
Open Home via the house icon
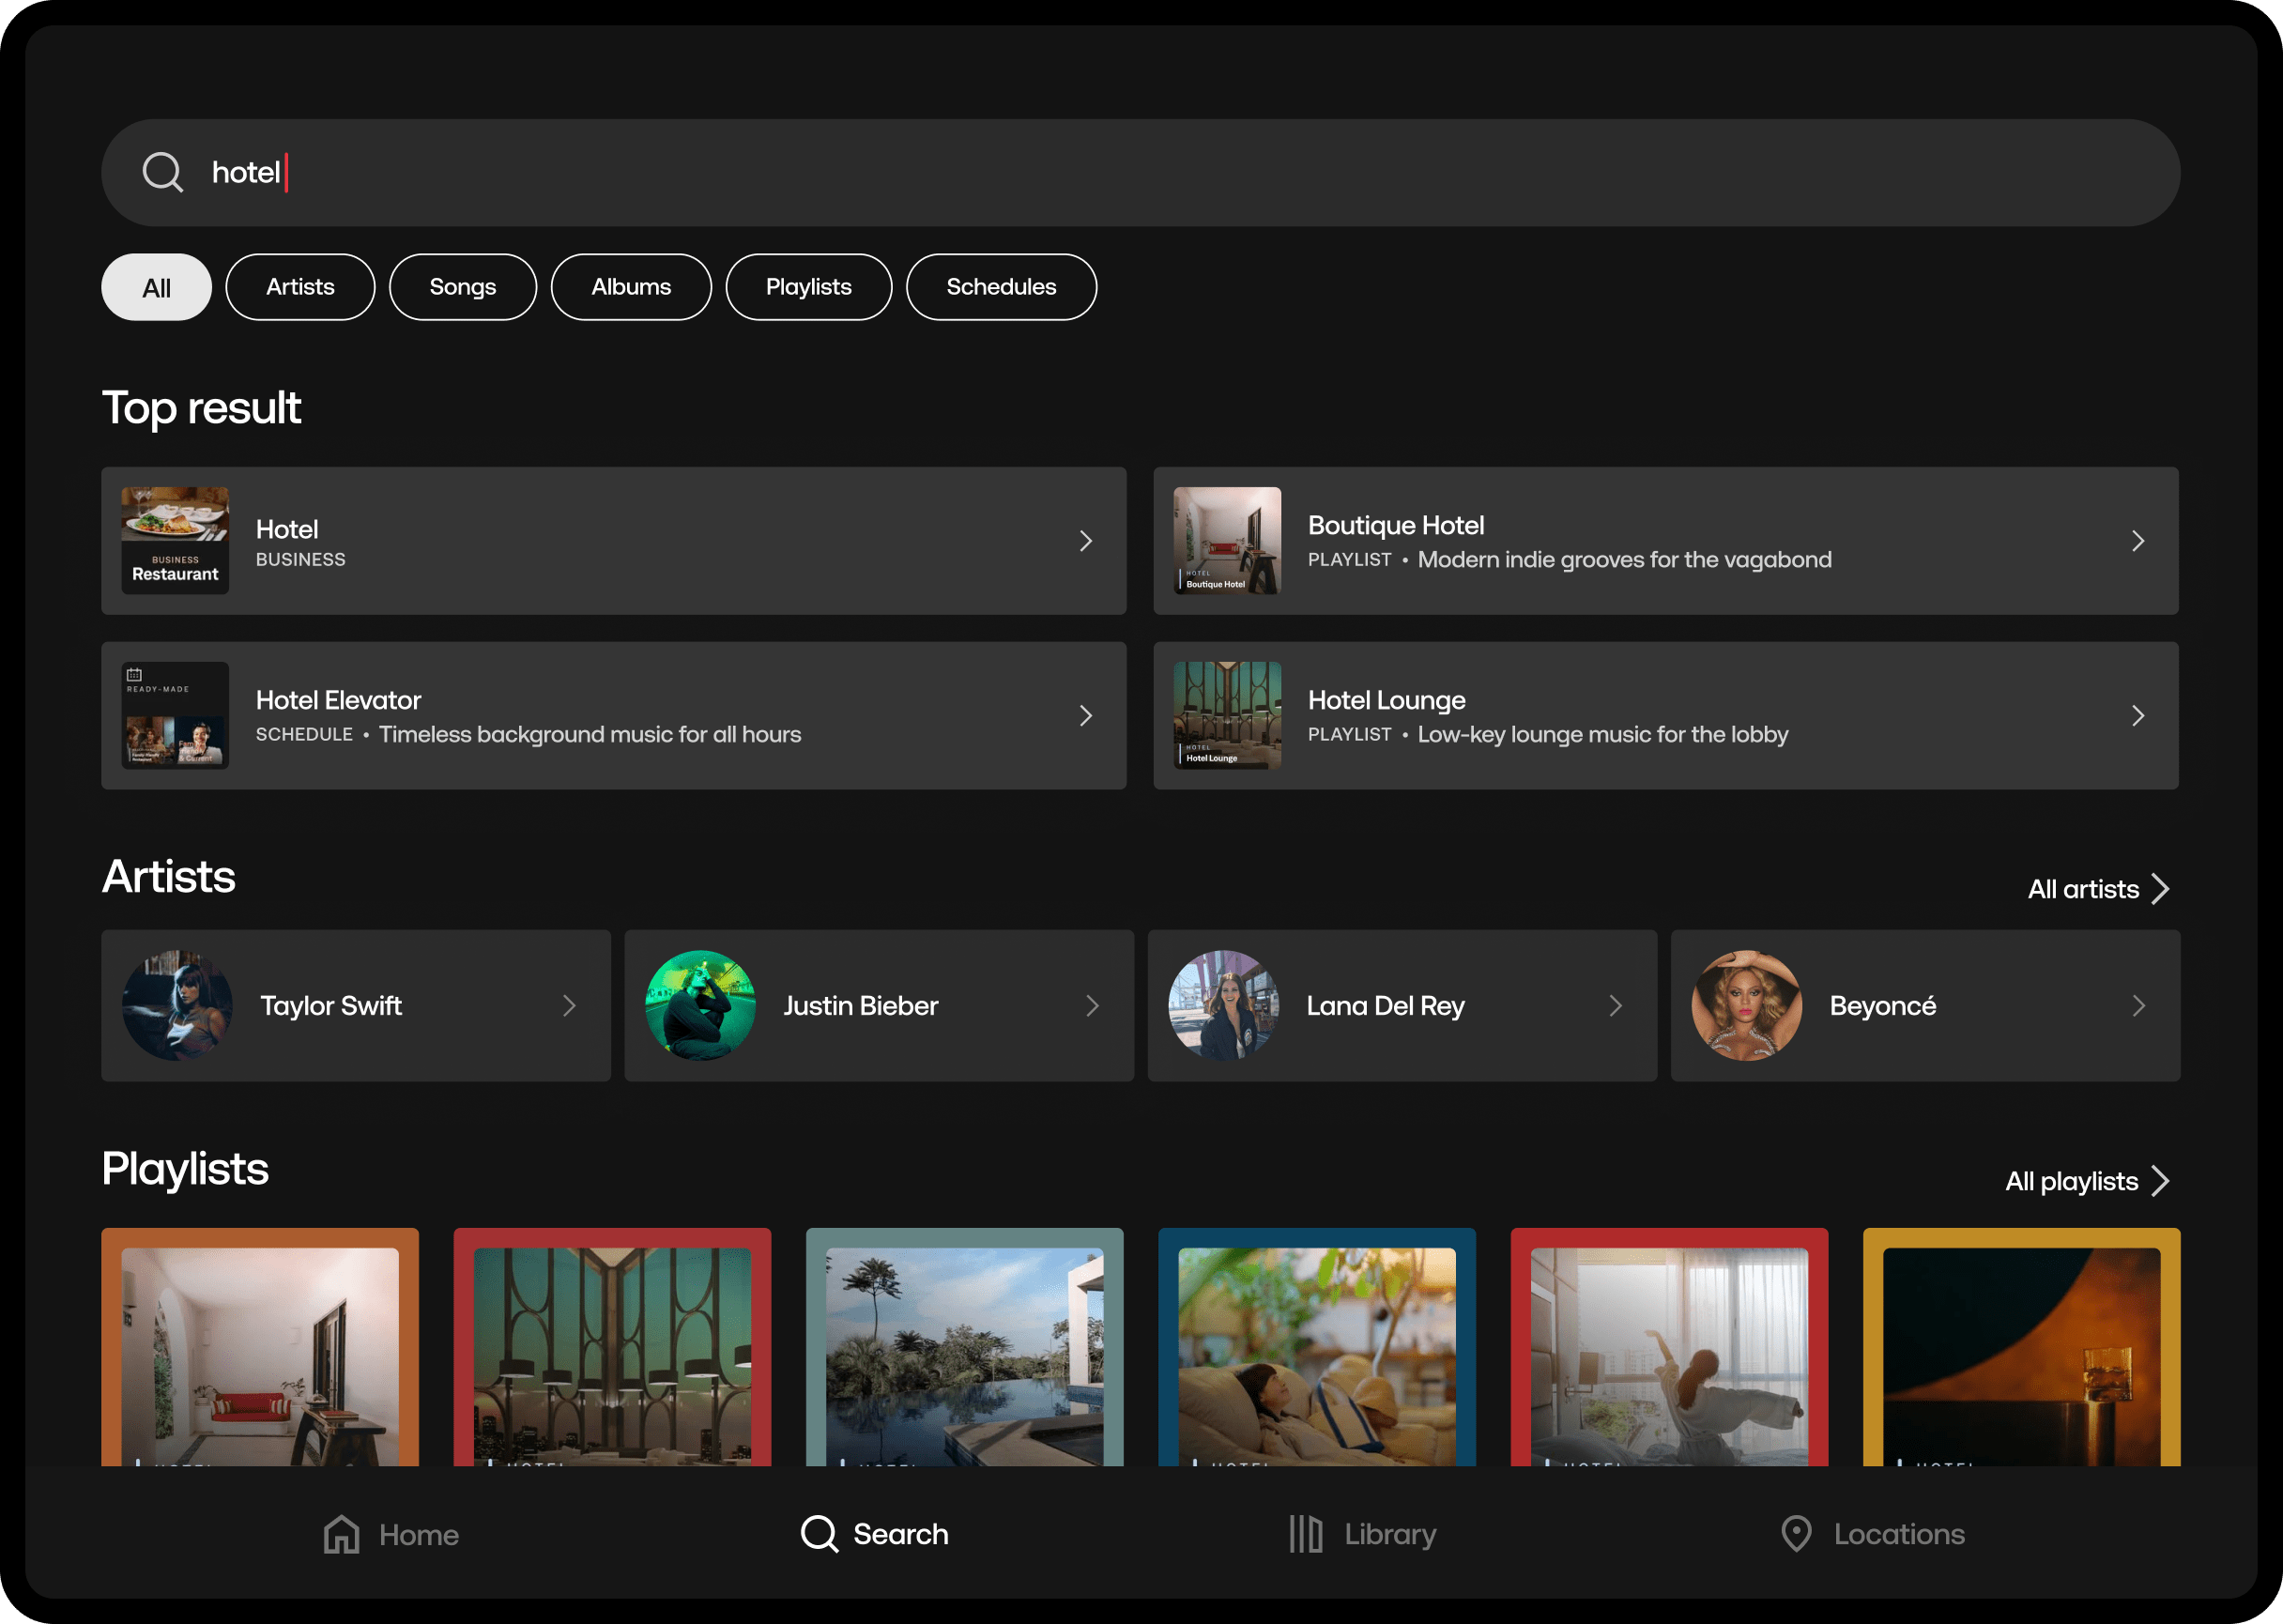[341, 1534]
